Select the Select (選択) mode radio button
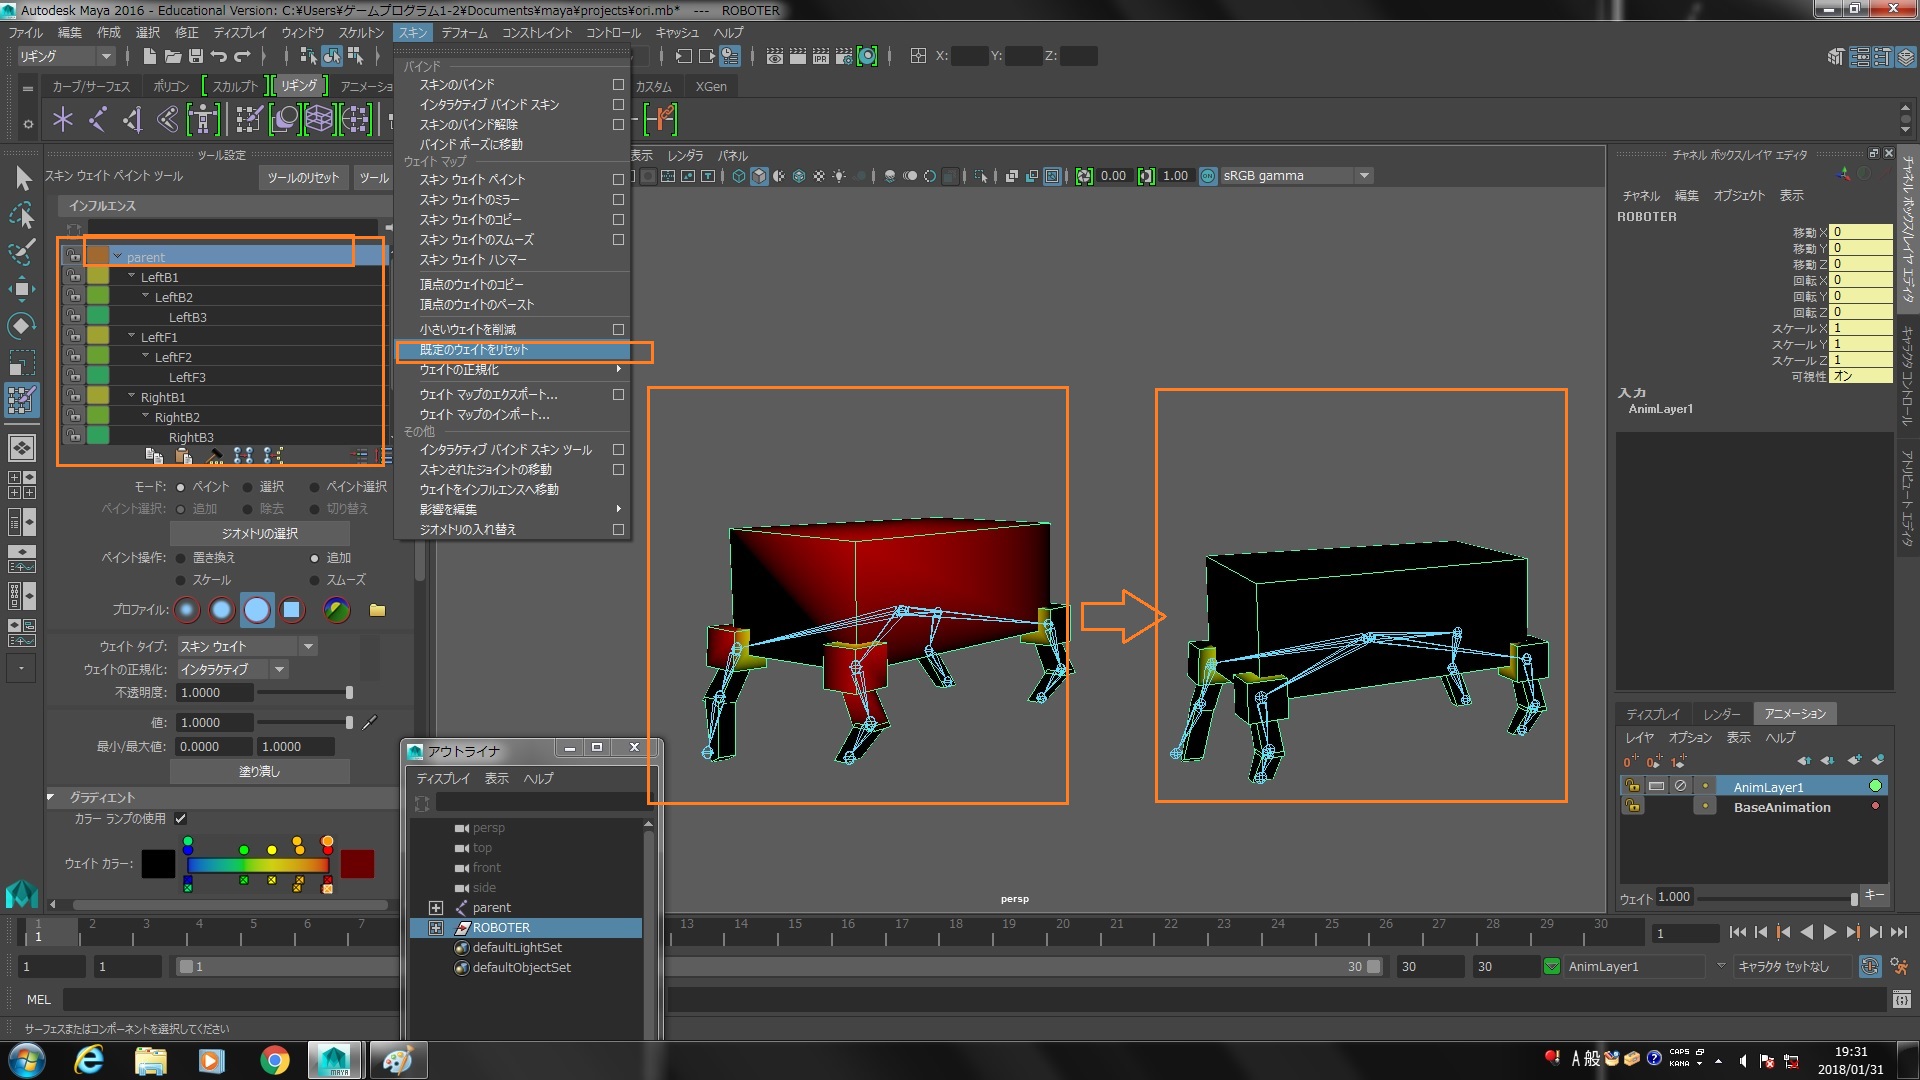 pos(247,487)
